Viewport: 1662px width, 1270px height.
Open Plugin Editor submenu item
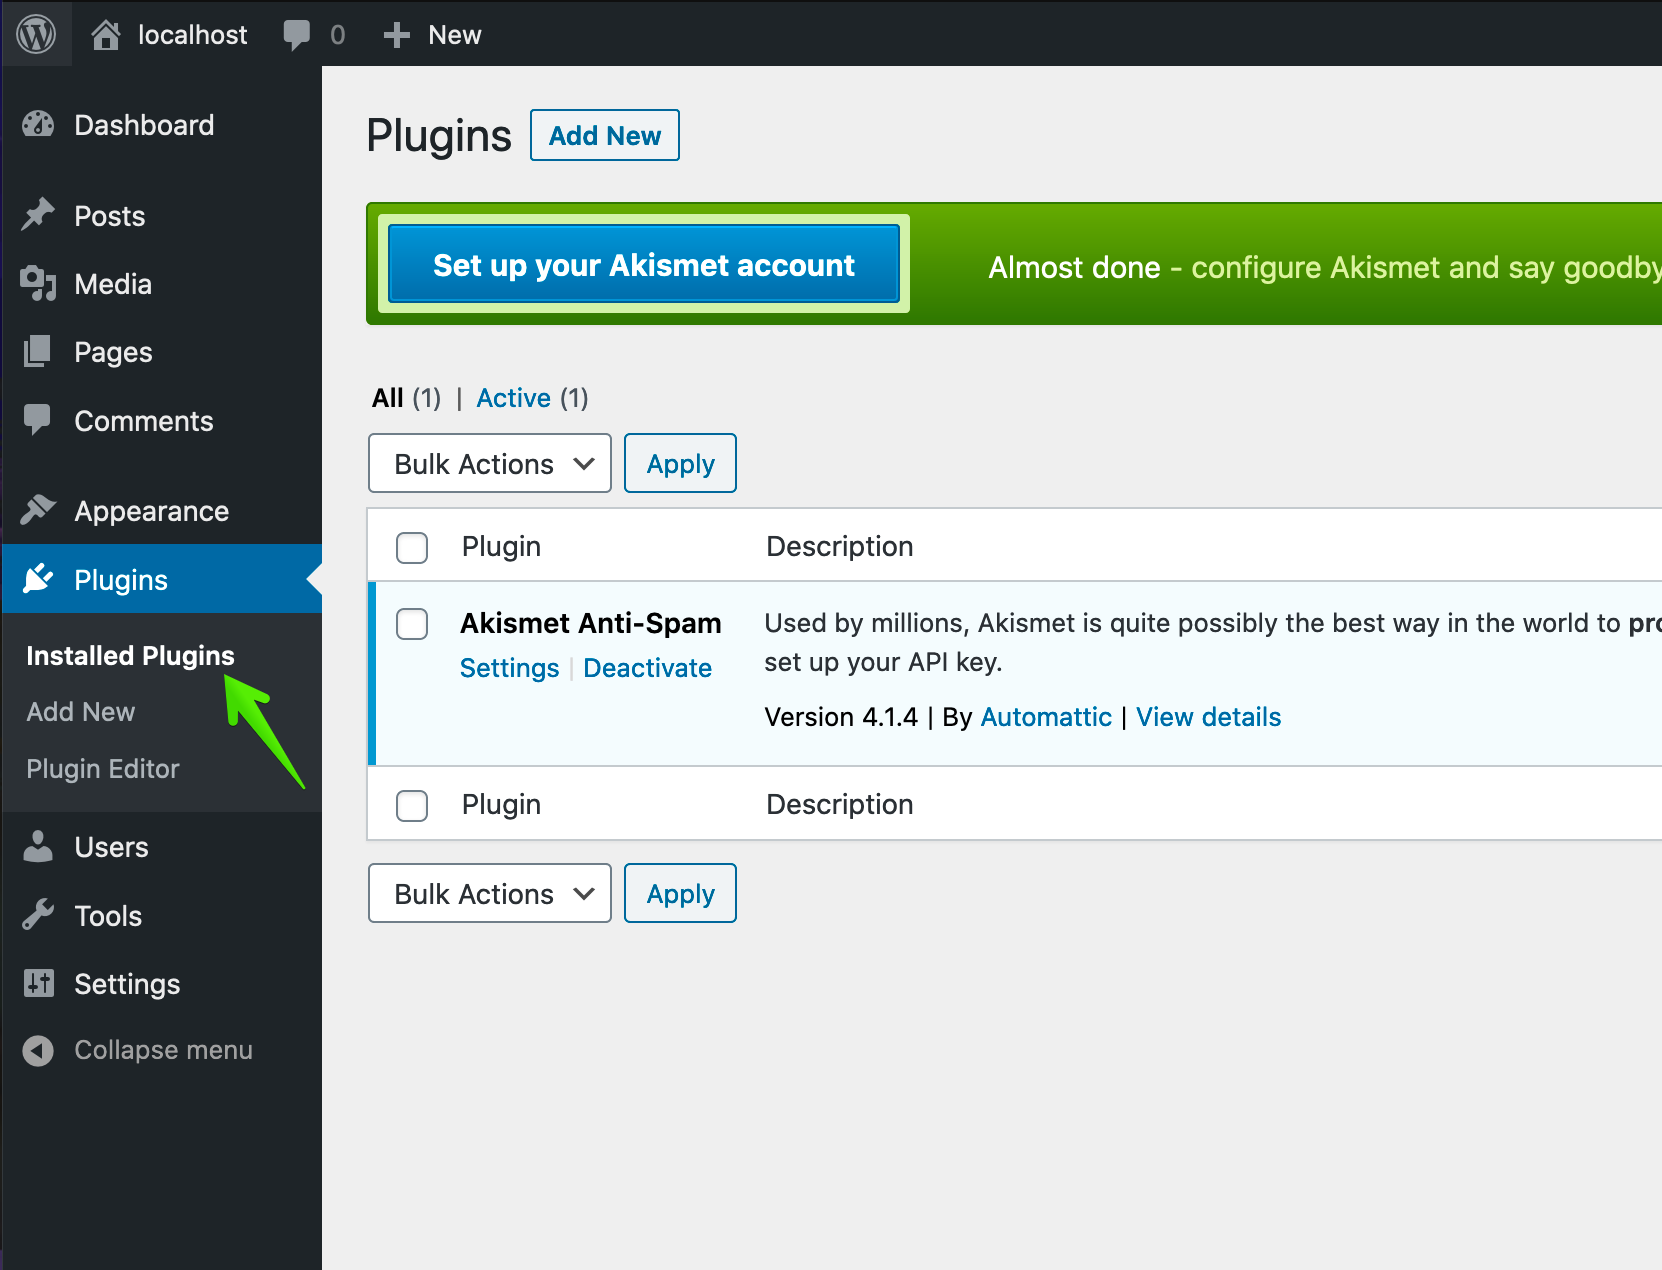(103, 768)
